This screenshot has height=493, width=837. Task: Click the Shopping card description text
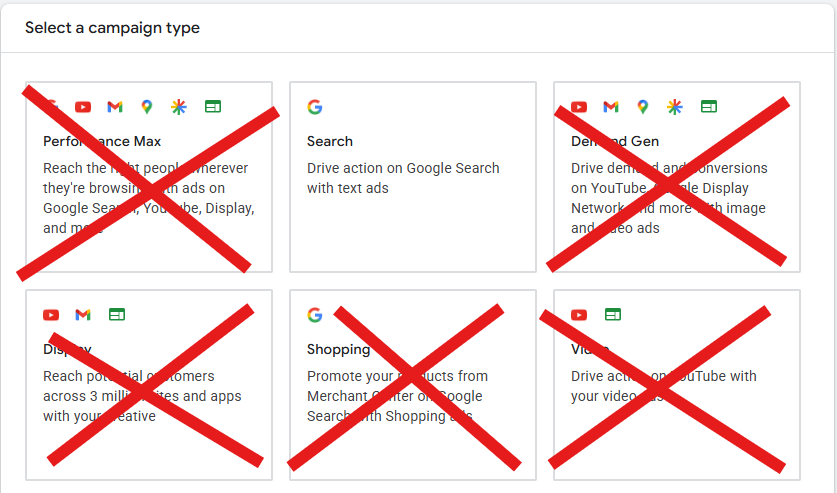(x=397, y=396)
